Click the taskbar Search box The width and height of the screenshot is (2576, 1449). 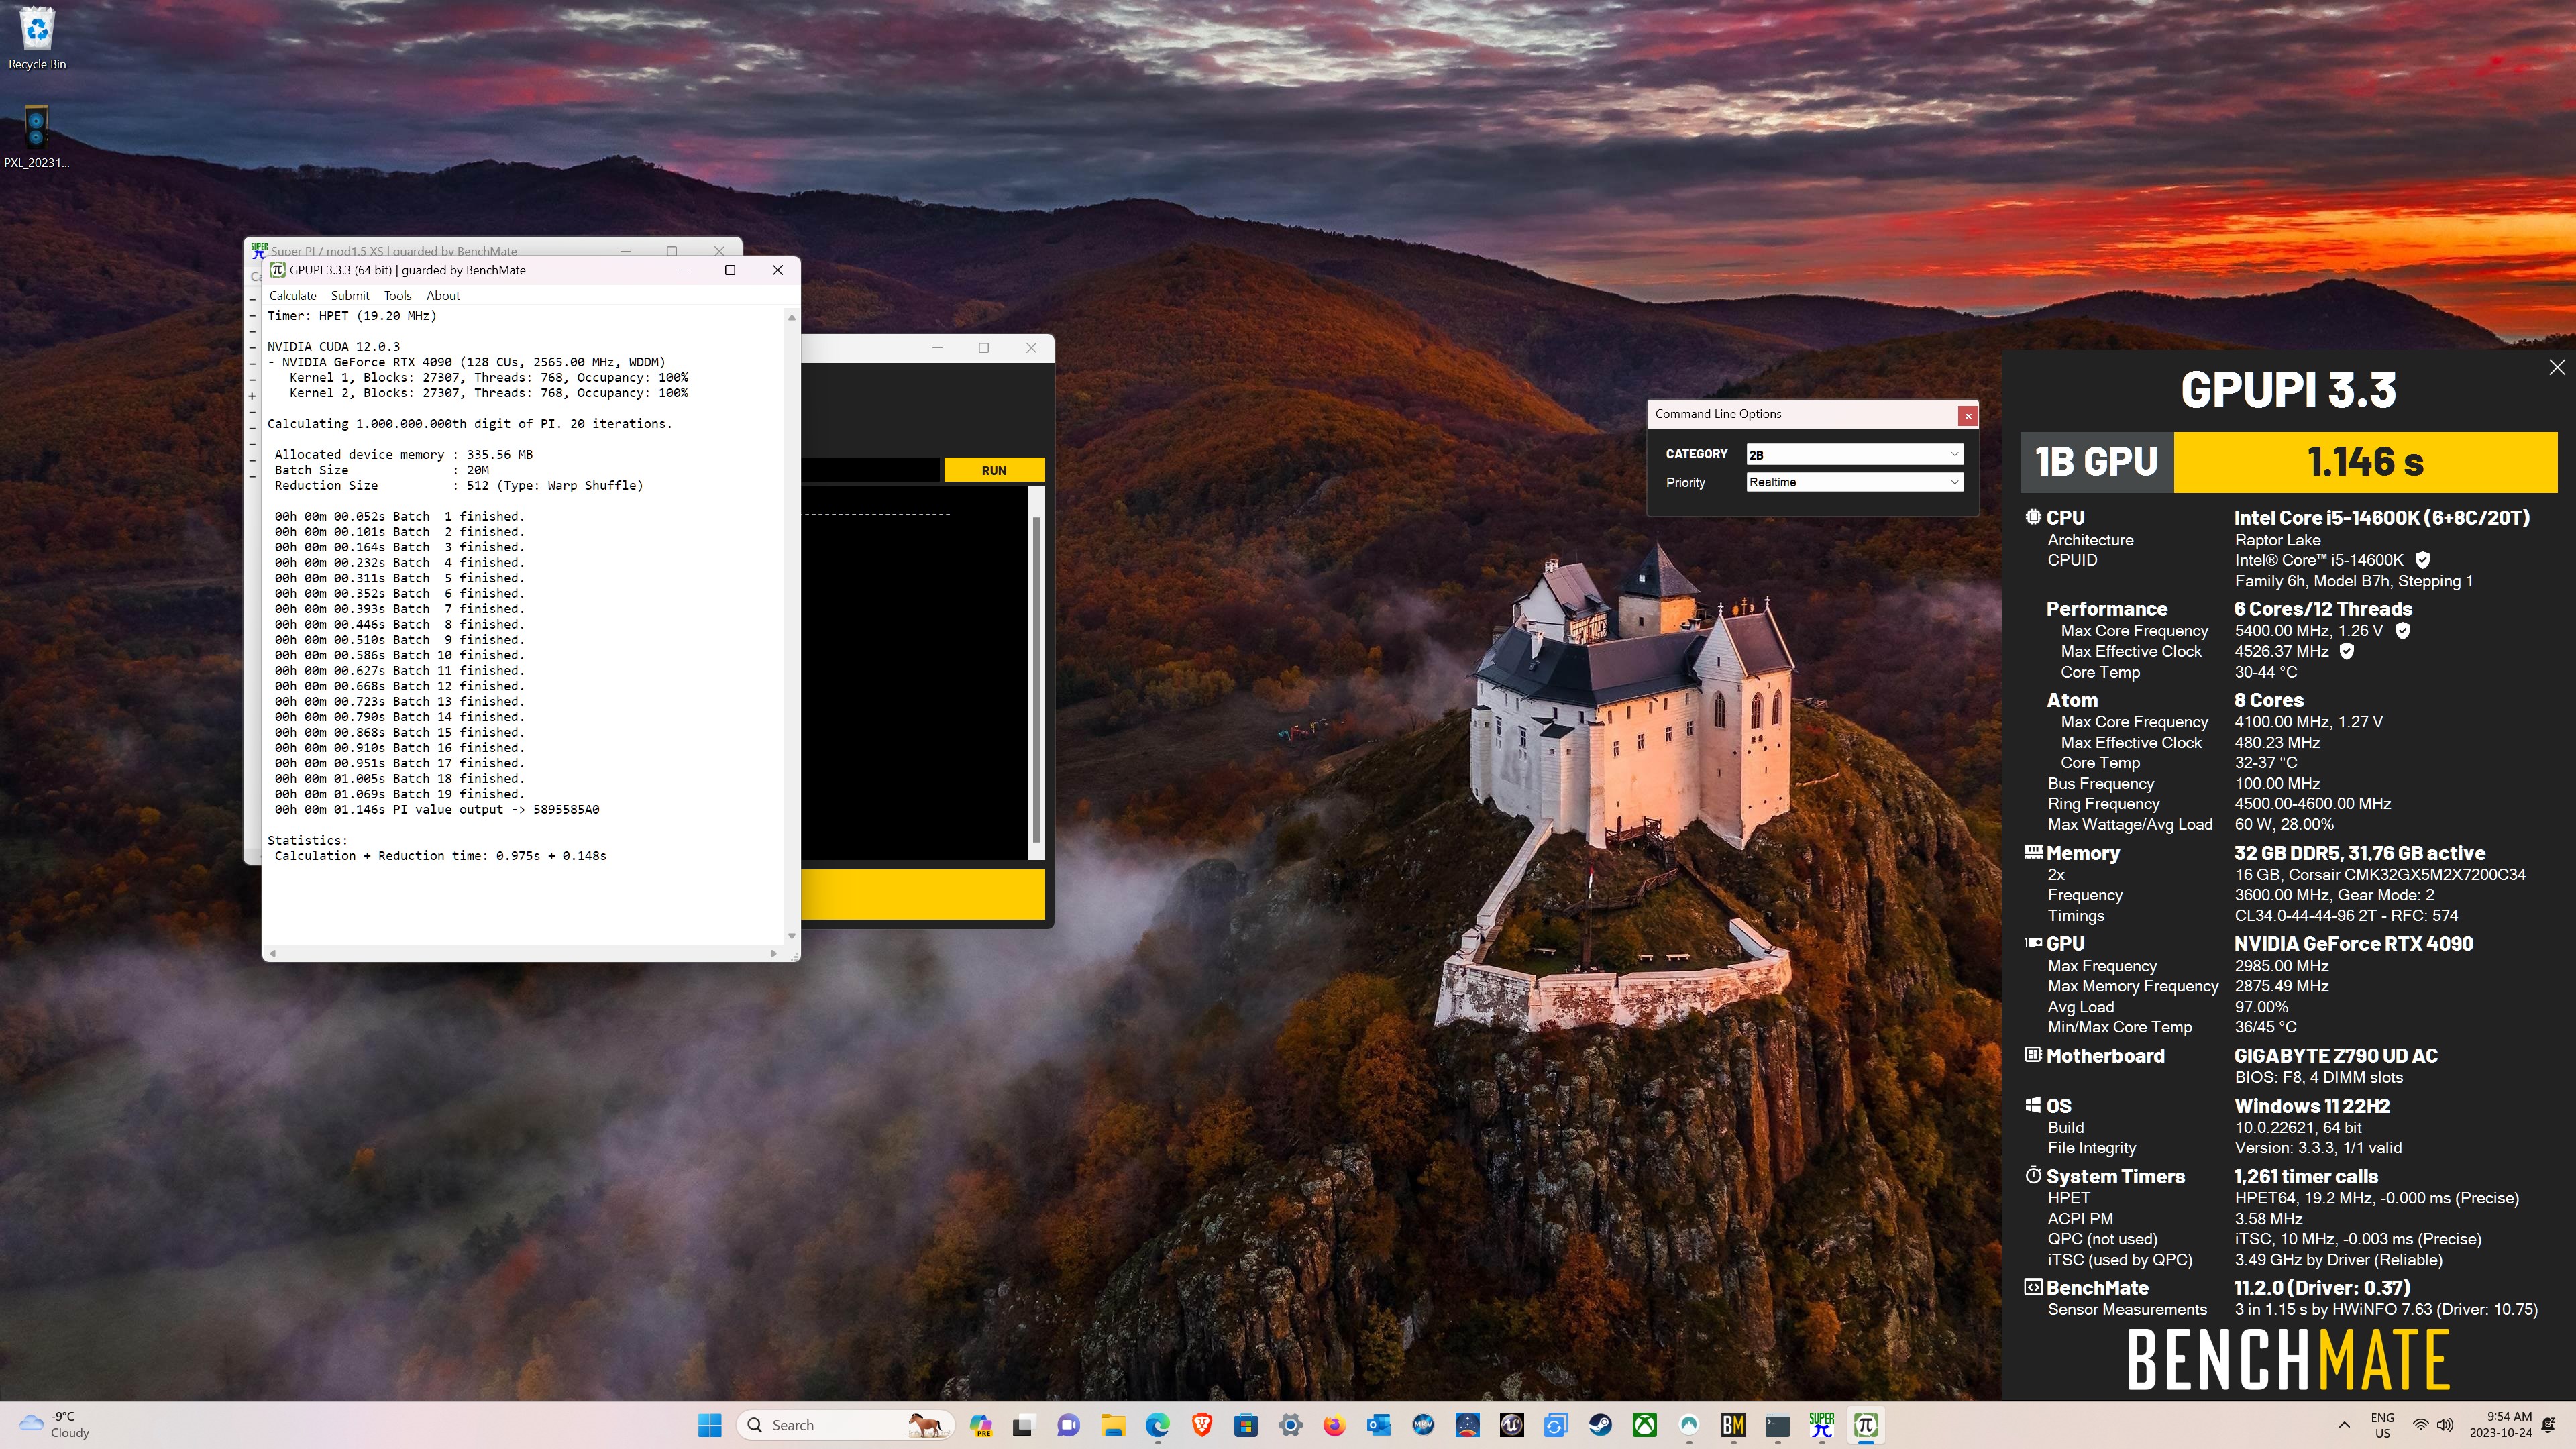pos(845,1425)
